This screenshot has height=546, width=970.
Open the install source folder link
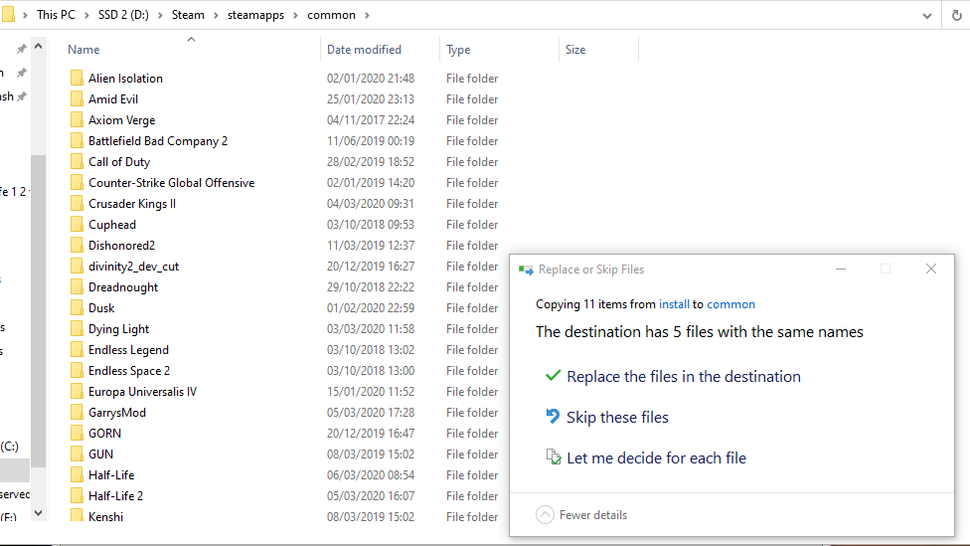click(x=674, y=304)
